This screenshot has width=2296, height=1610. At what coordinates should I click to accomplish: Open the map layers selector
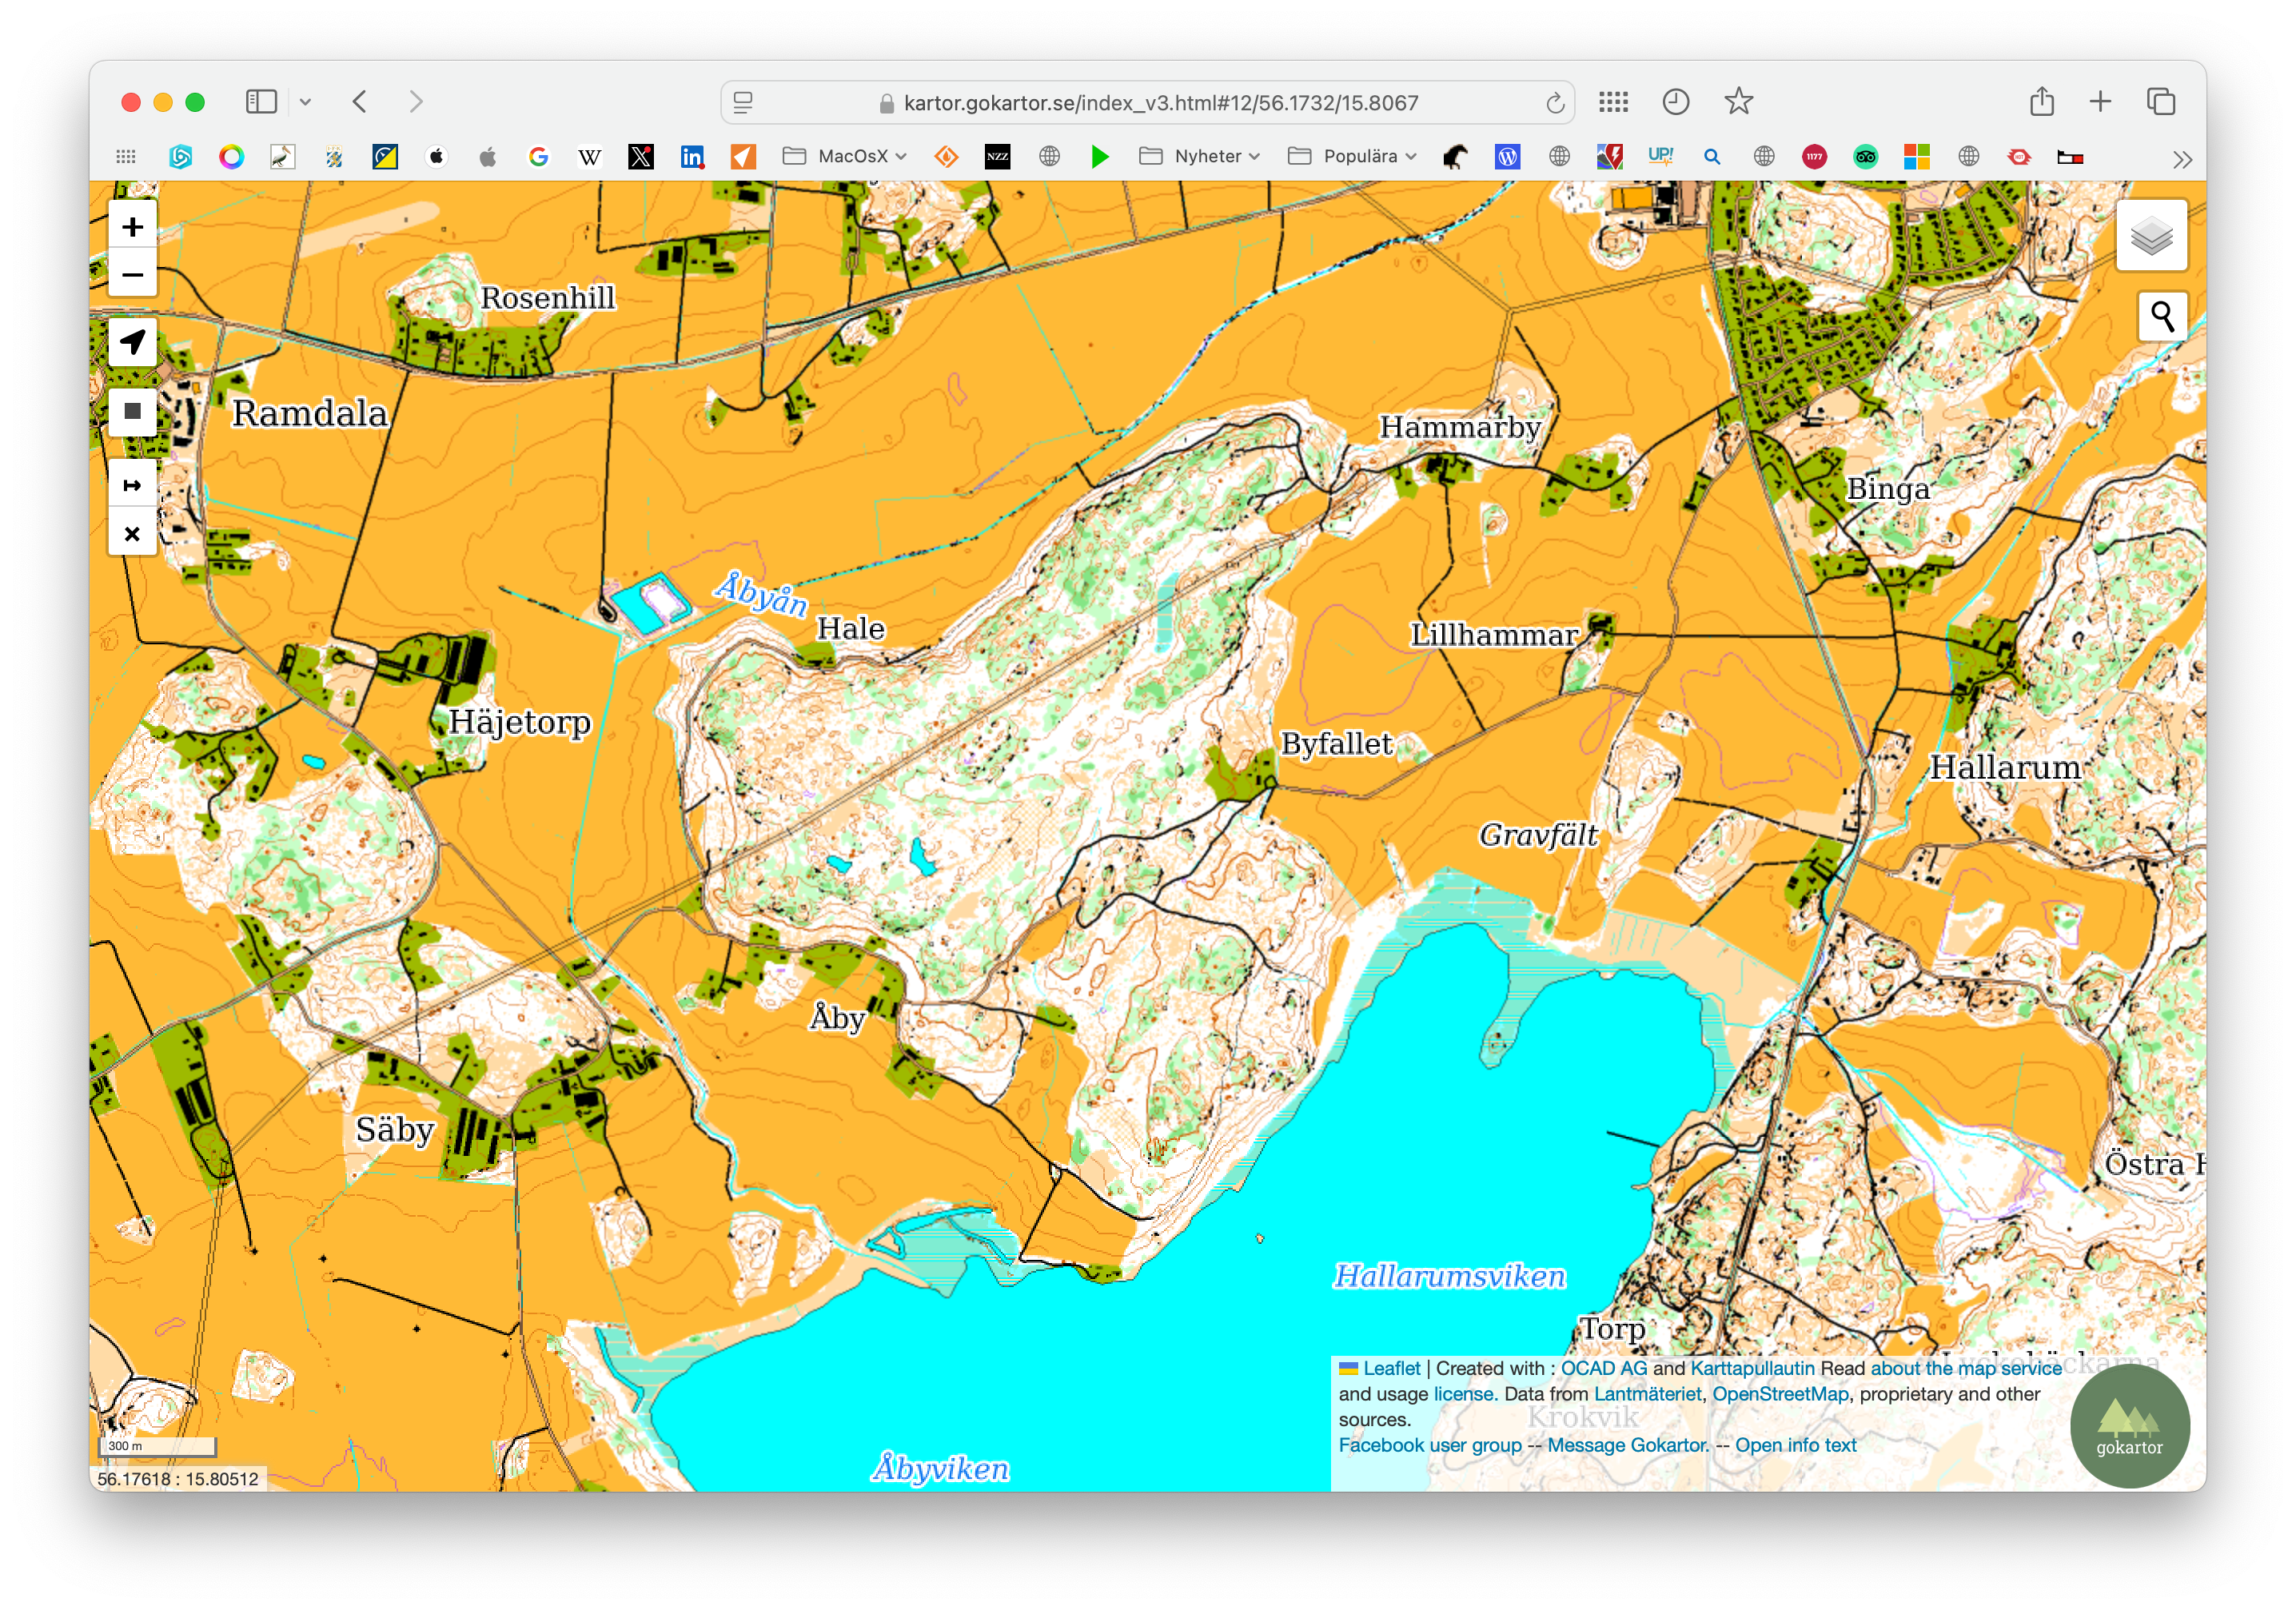tap(2151, 236)
